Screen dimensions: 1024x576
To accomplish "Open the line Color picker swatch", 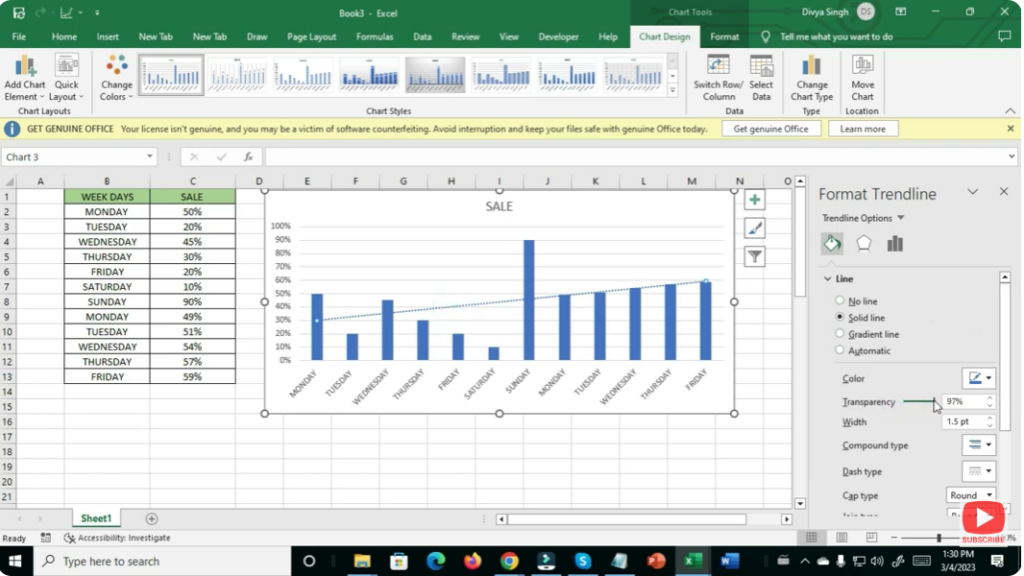I will pyautogui.click(x=978, y=378).
